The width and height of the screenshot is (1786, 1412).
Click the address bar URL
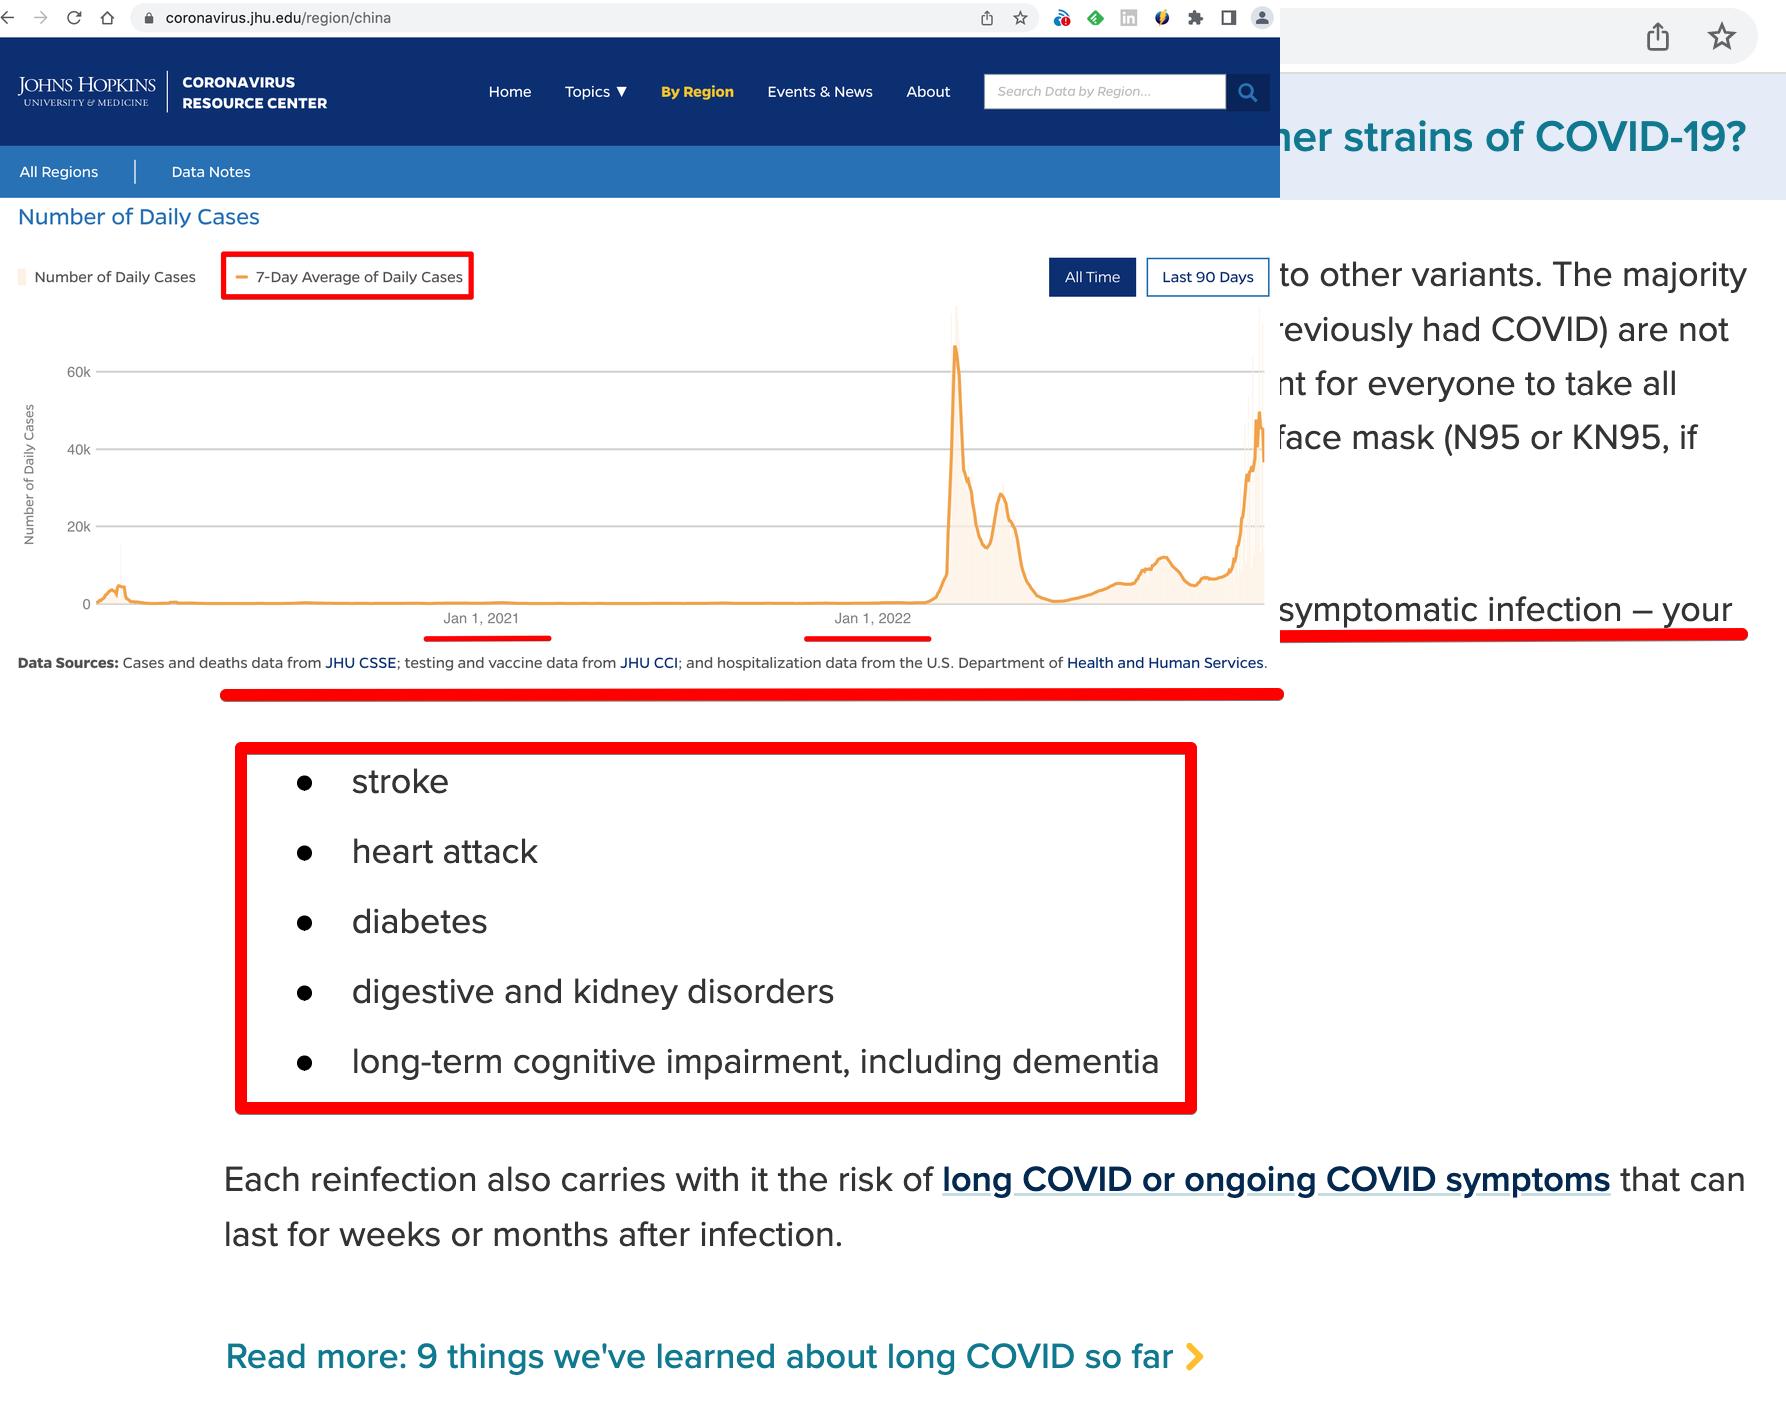pos(278,18)
